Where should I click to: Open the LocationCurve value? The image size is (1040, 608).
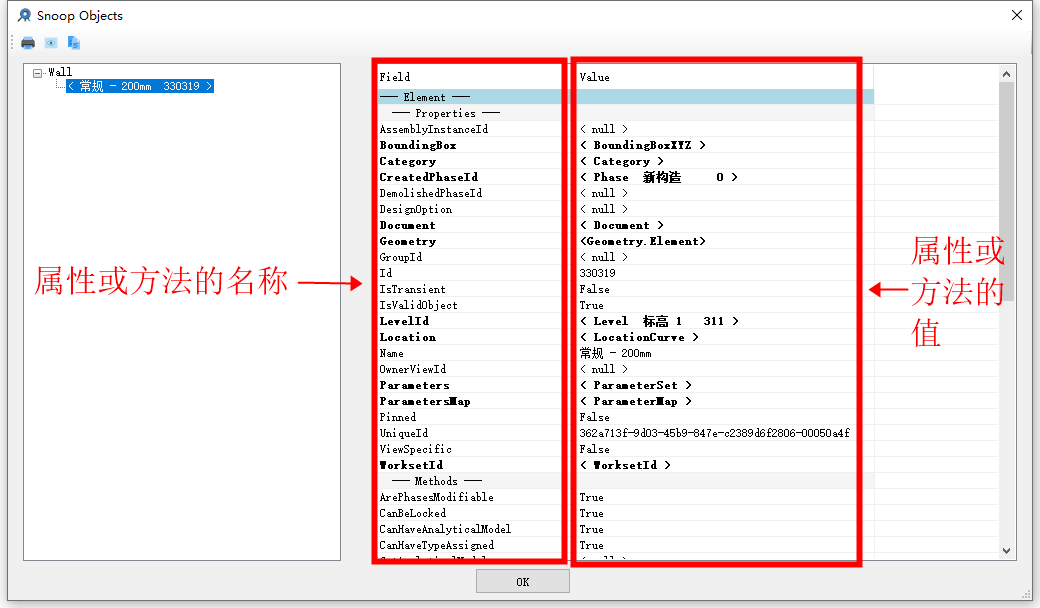click(639, 337)
